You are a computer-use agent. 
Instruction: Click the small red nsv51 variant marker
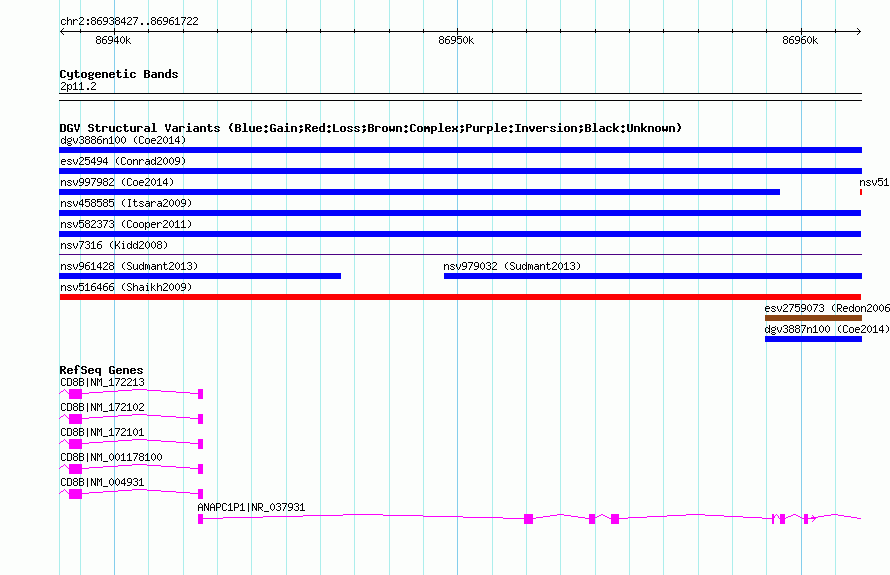[x=861, y=192]
